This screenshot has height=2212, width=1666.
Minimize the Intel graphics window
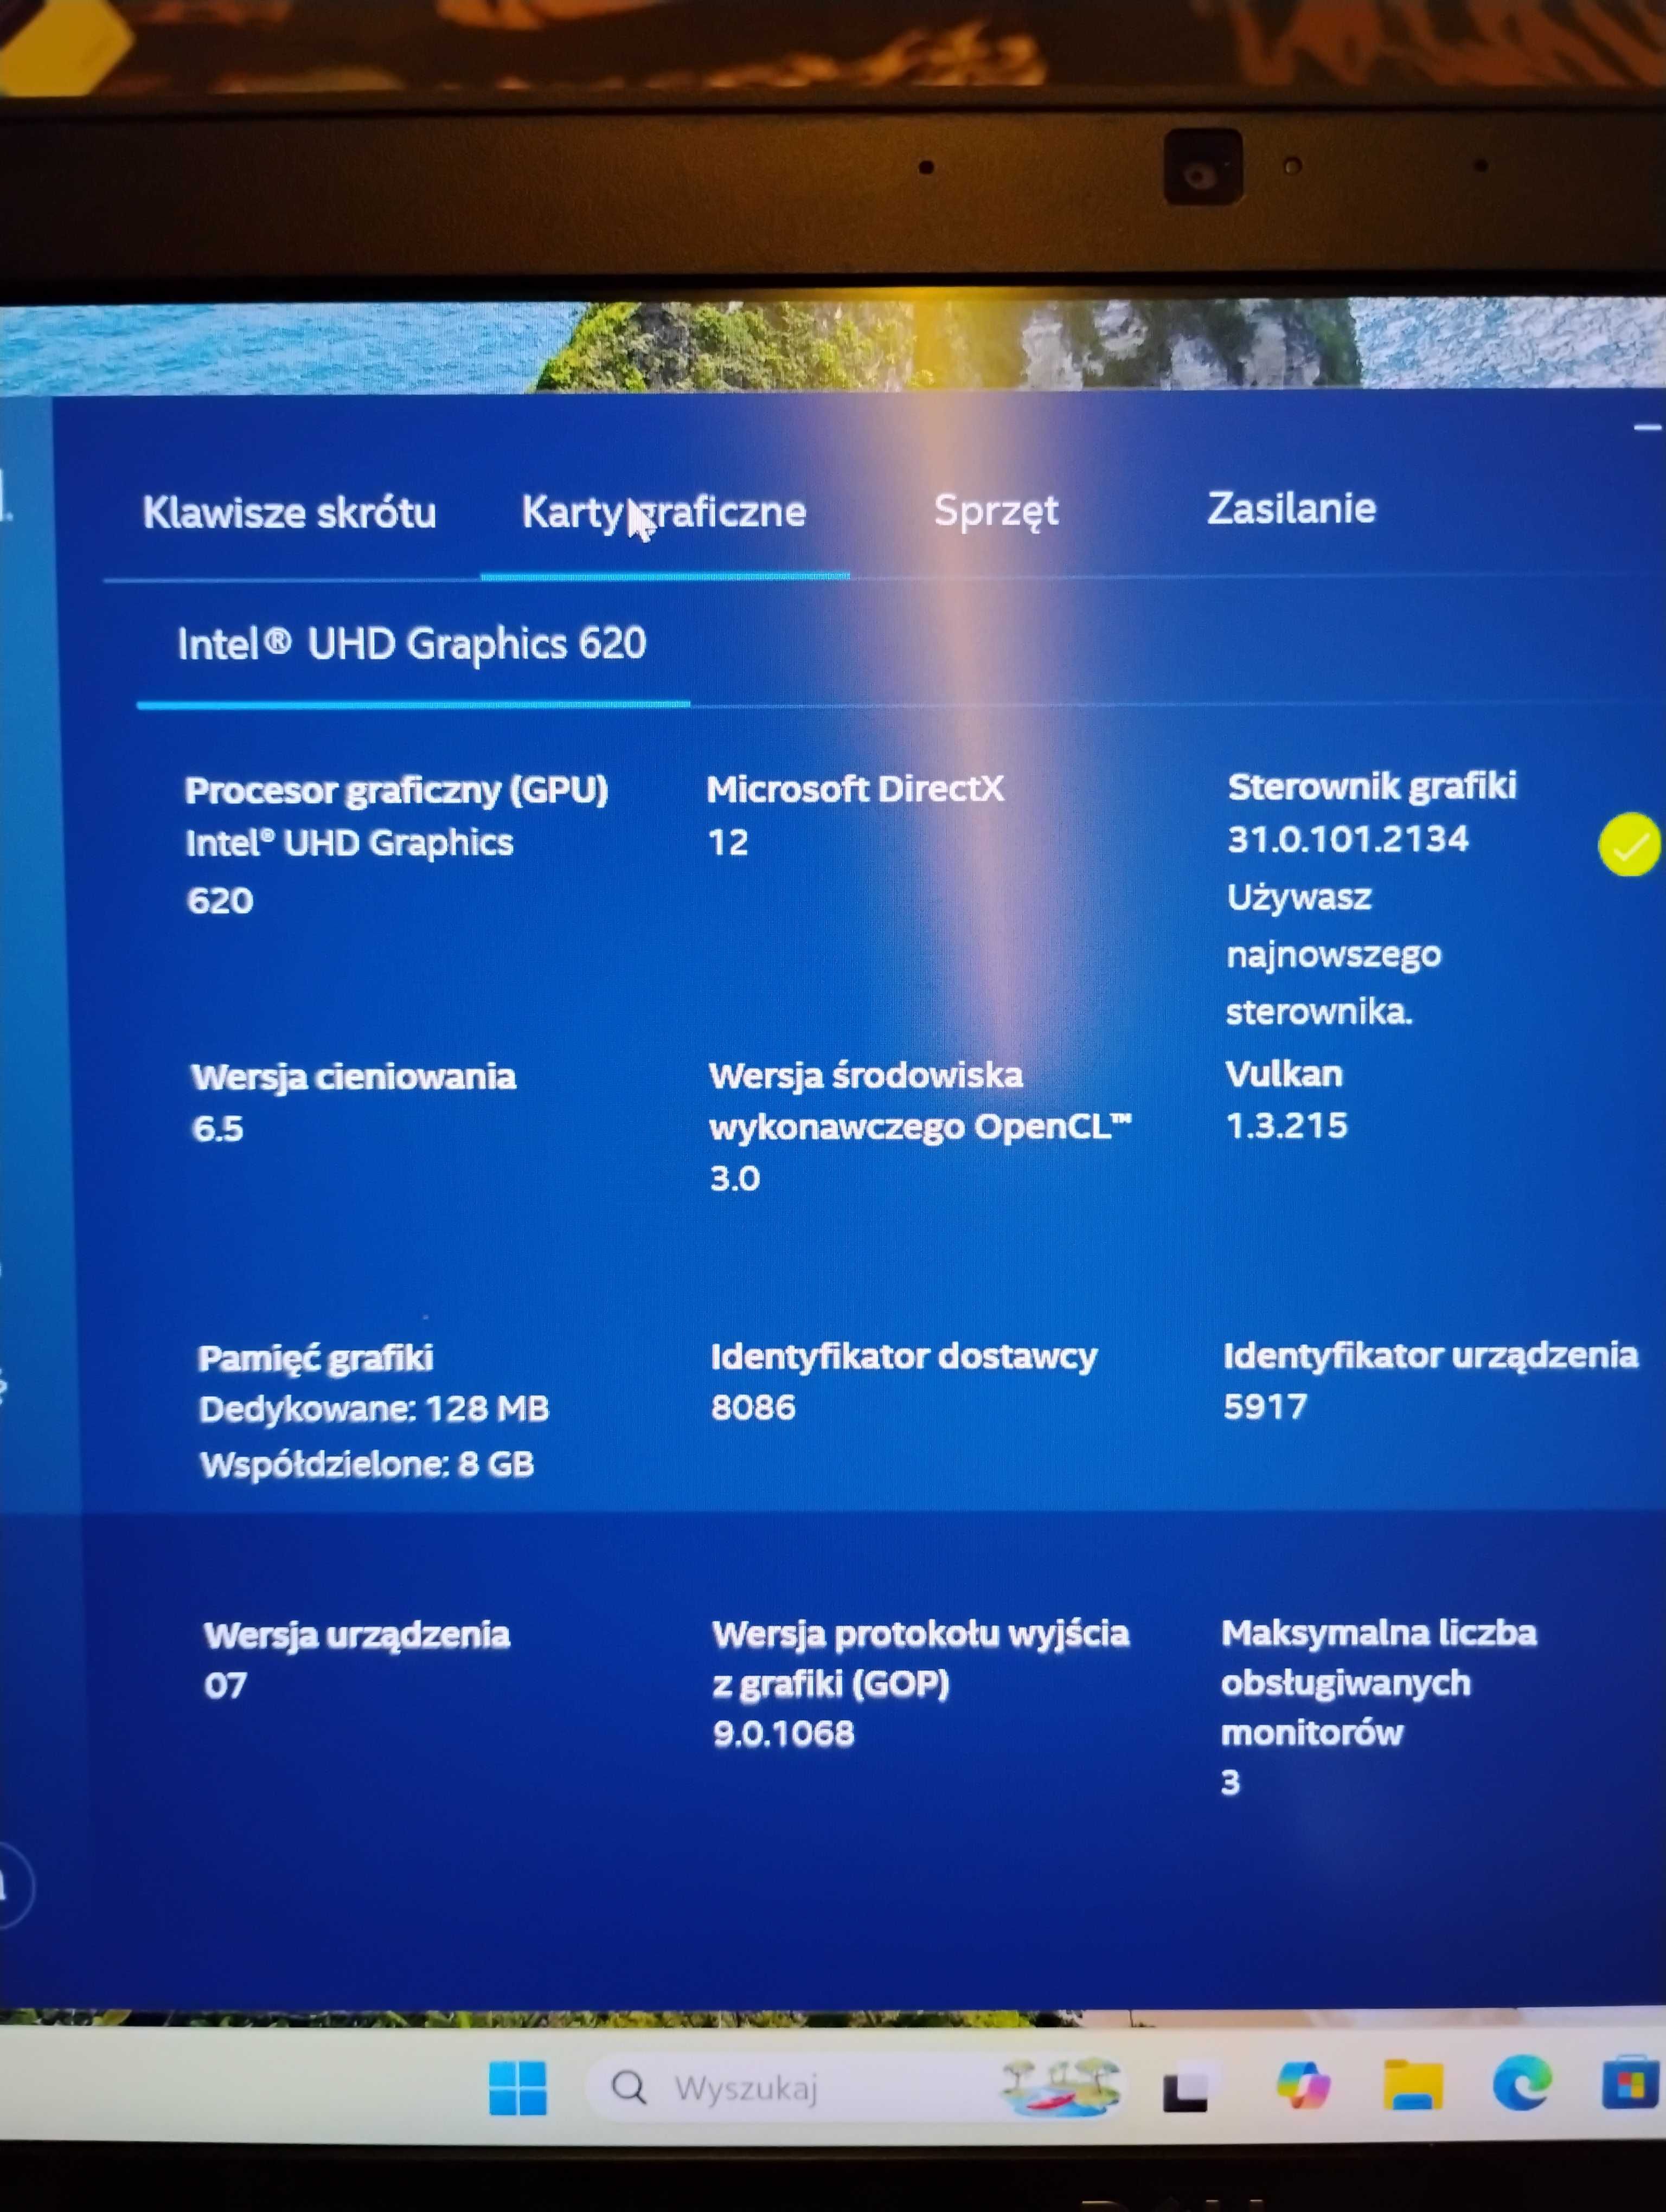[1646, 428]
